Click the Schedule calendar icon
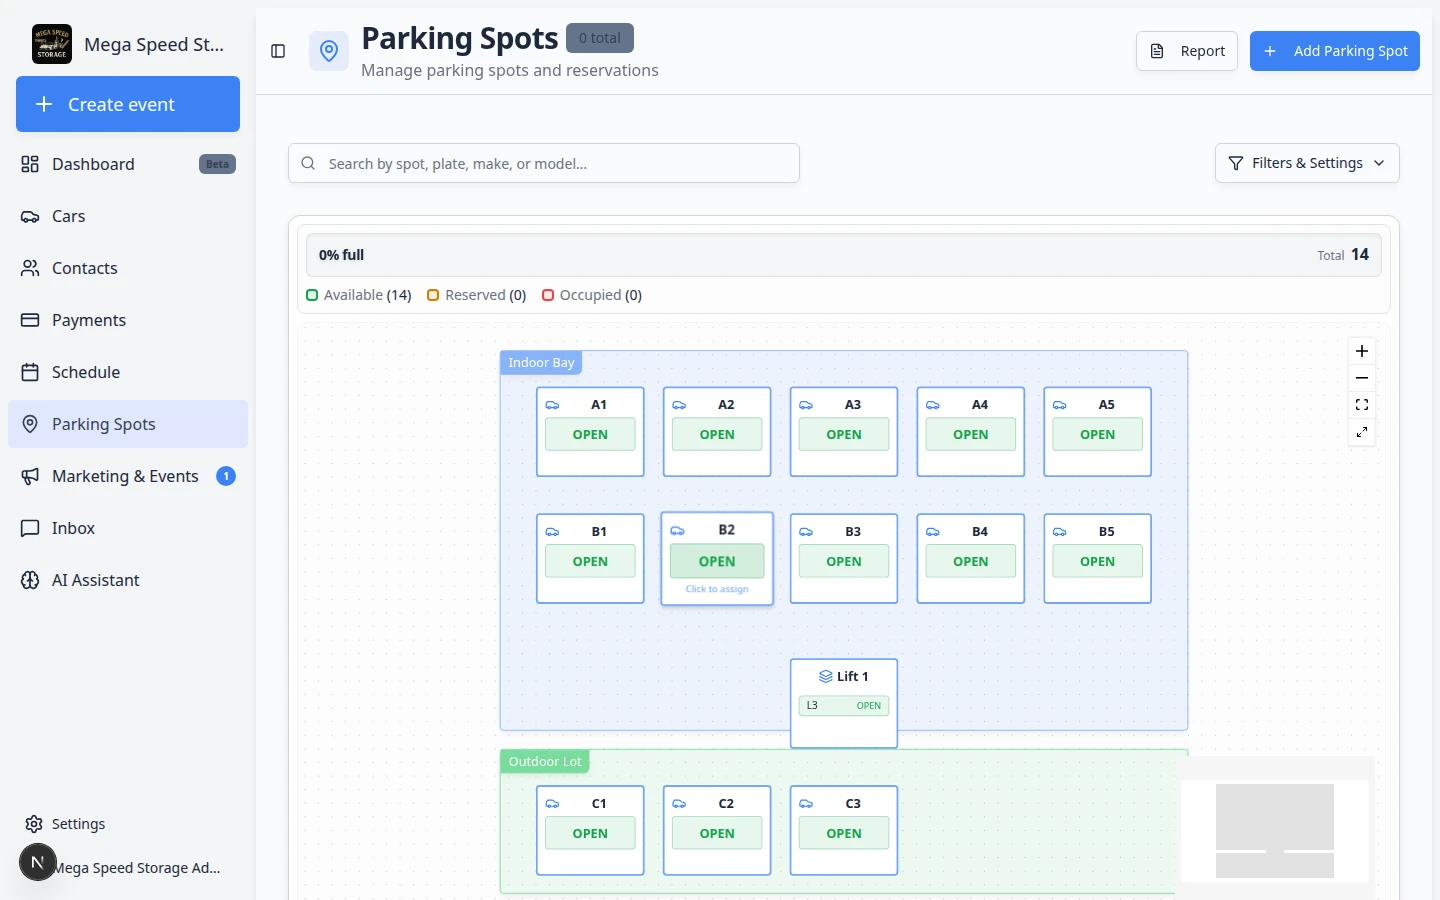 coord(30,372)
